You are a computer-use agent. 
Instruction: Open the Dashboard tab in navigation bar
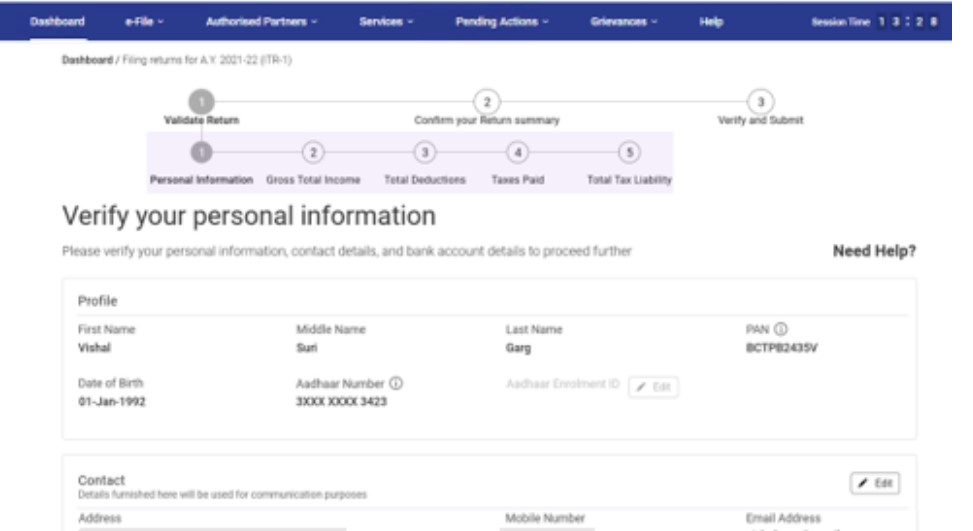click(57, 22)
